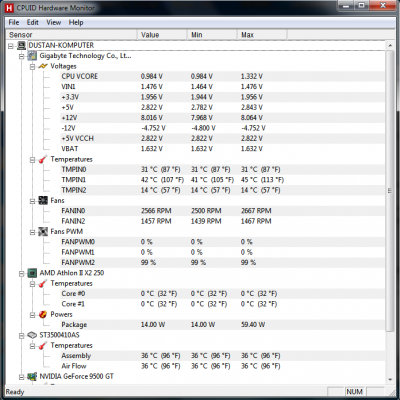
Task: Collapse the DUSTAN-KOMPUTER root node
Action: [11, 46]
